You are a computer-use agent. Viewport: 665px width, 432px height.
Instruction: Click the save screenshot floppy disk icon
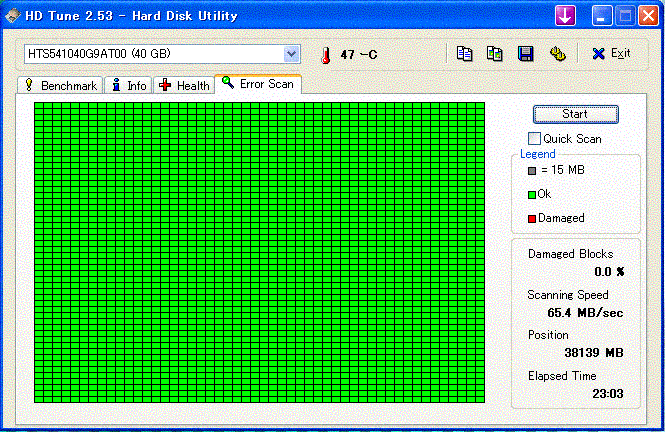525,54
